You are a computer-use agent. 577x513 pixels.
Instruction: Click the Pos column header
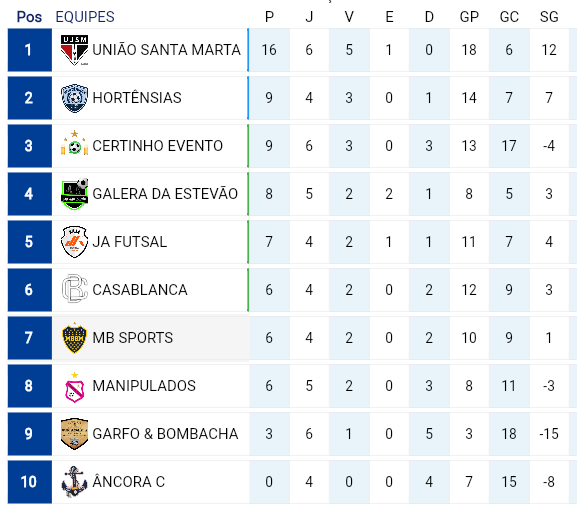click(29, 17)
